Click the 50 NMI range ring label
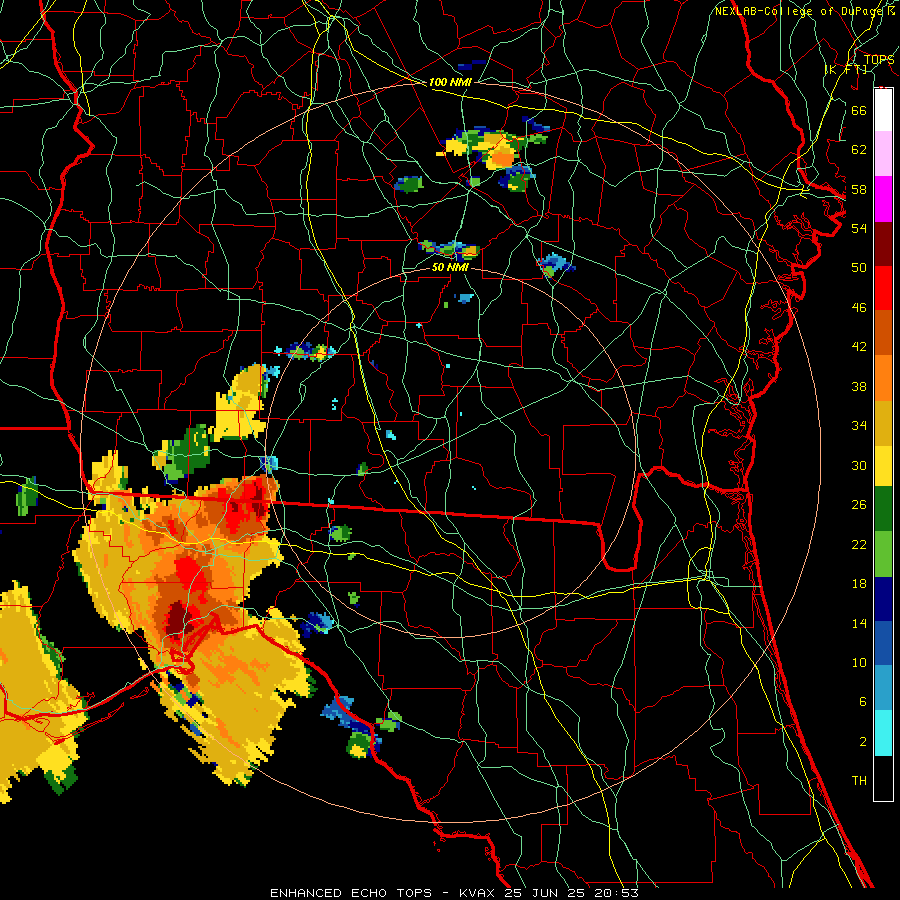The image size is (900, 900). [450, 267]
